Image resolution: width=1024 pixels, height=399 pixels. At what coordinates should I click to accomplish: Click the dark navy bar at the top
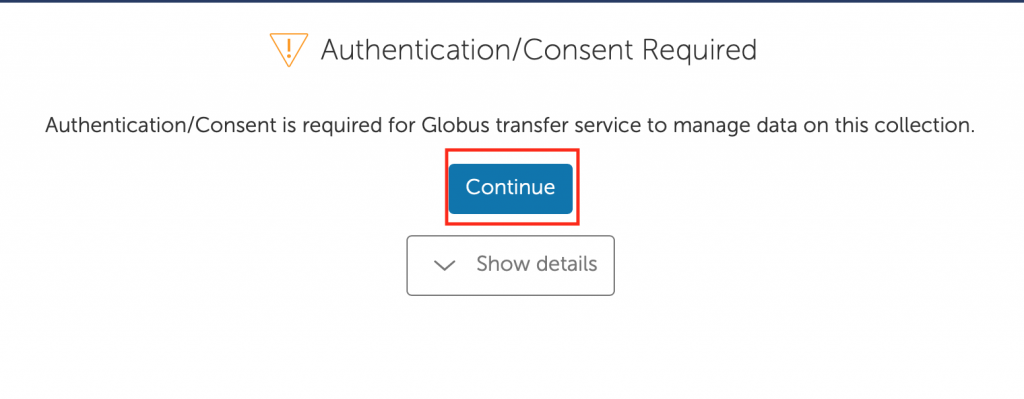click(512, 1)
